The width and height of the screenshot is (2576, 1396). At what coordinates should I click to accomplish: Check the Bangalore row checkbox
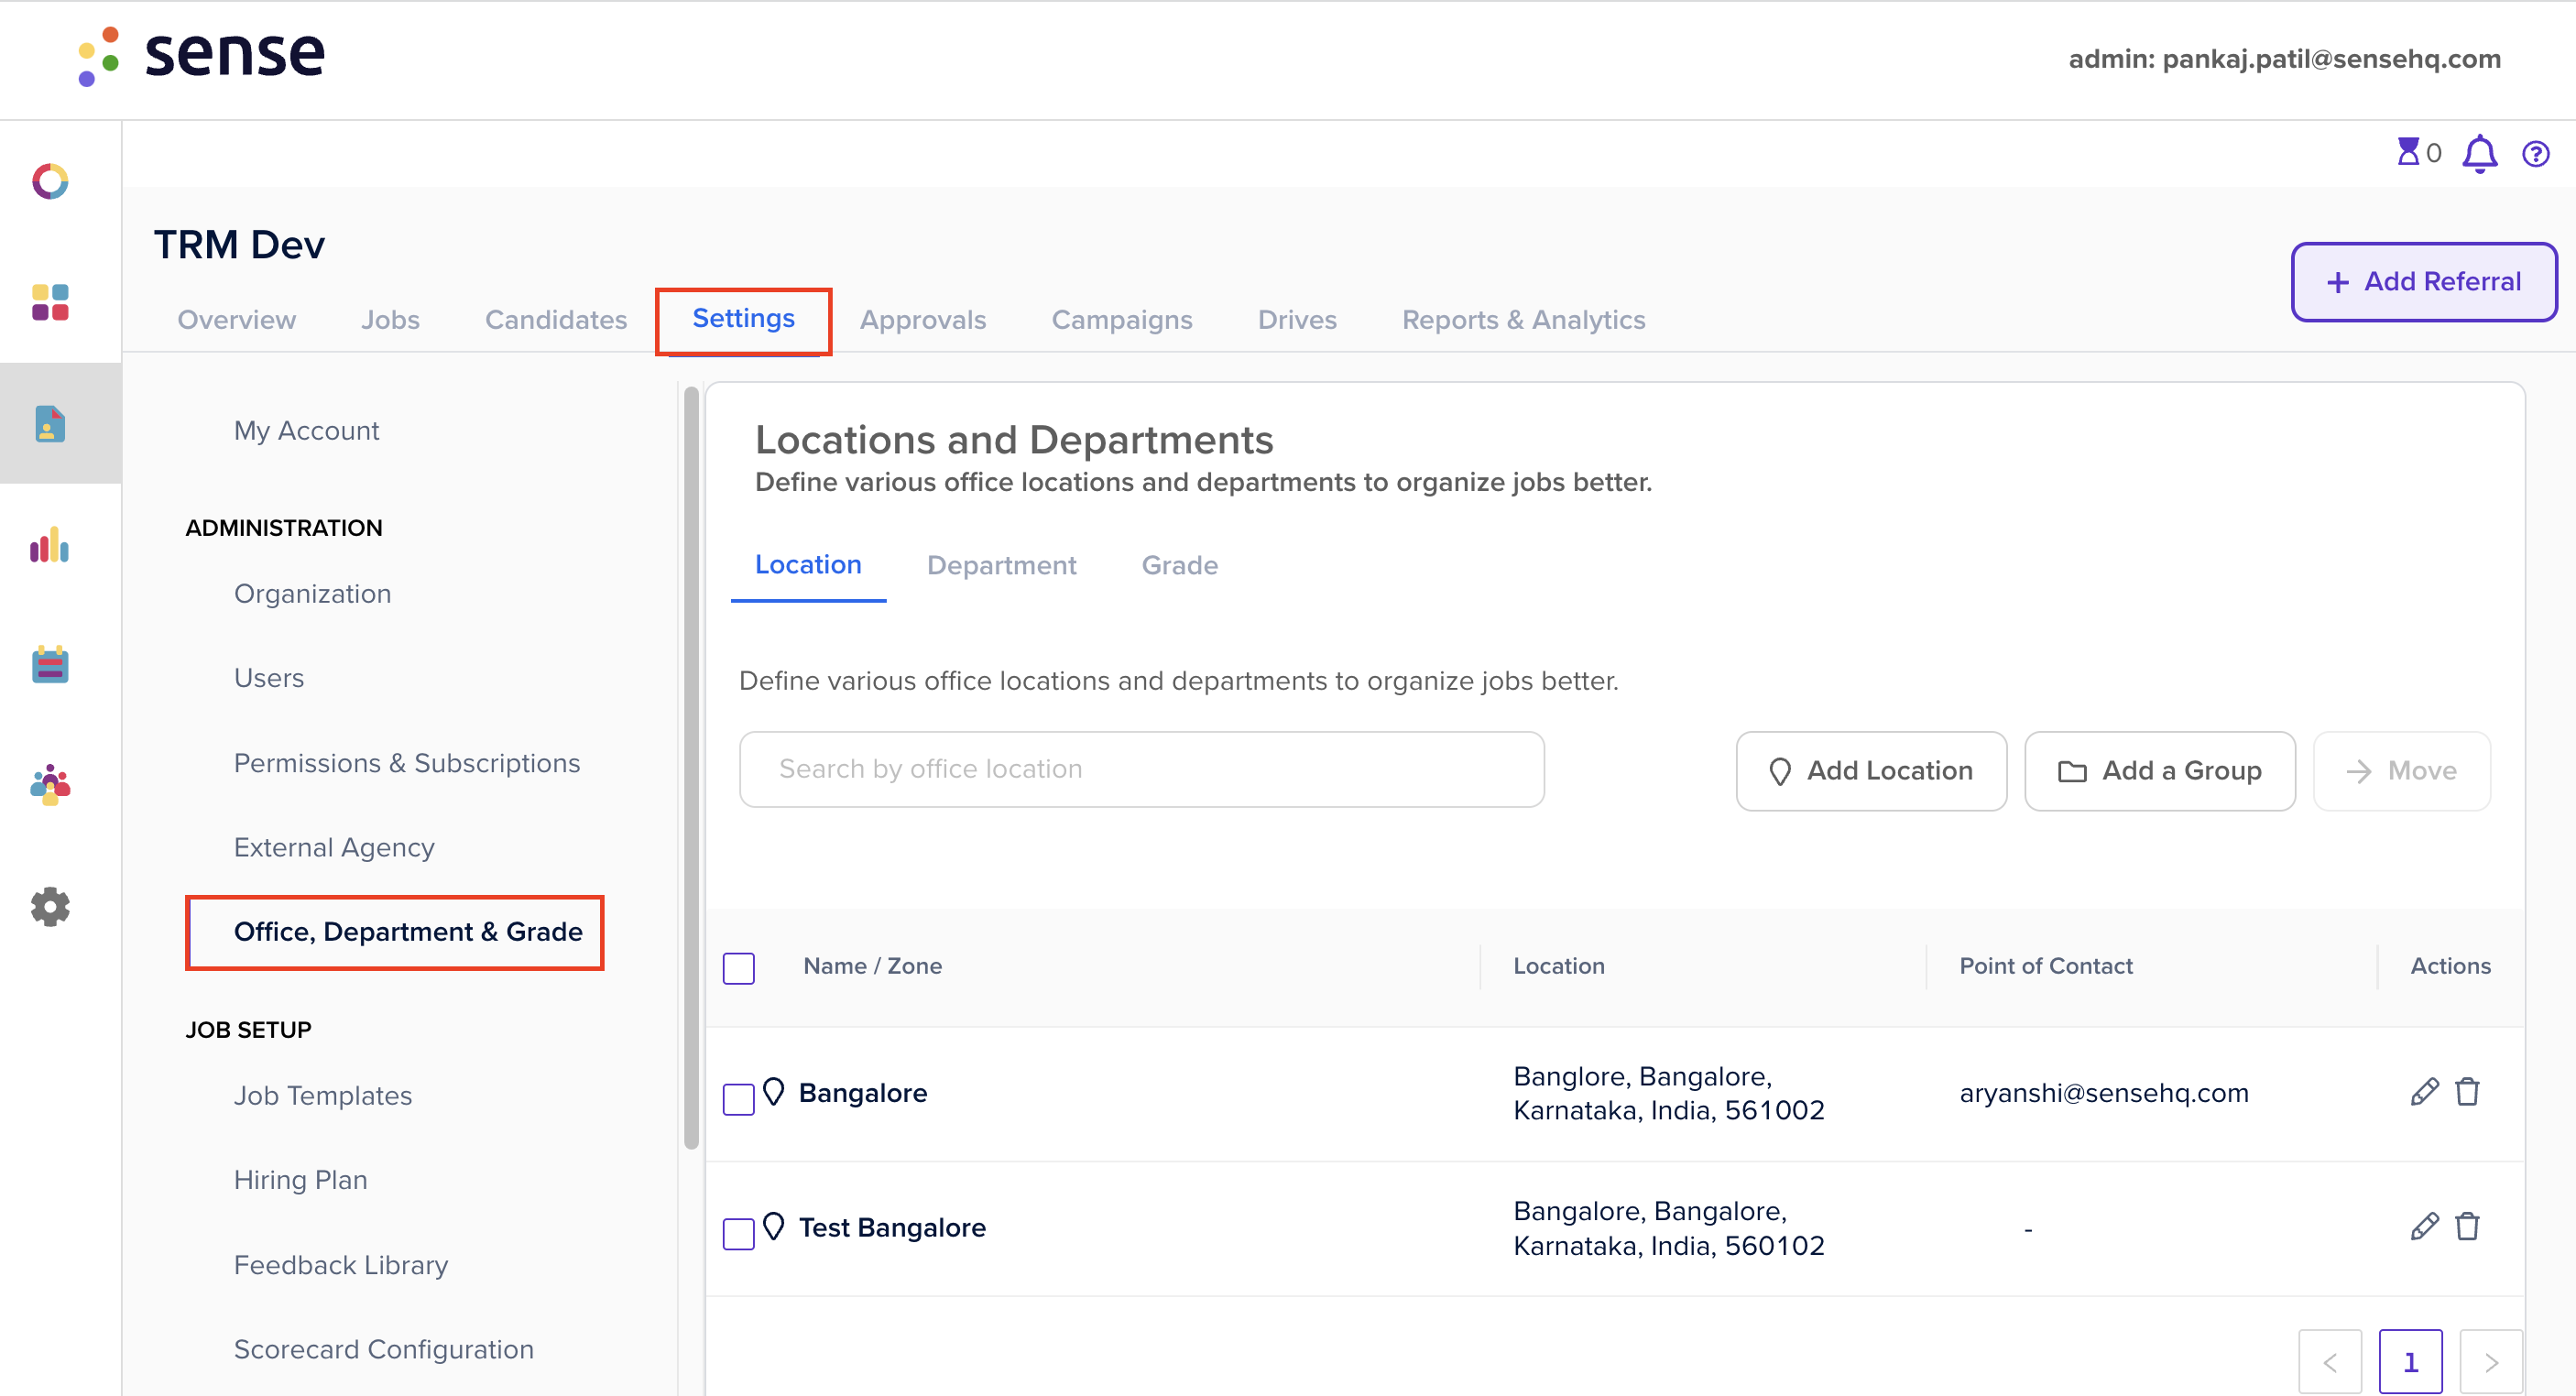738,1099
